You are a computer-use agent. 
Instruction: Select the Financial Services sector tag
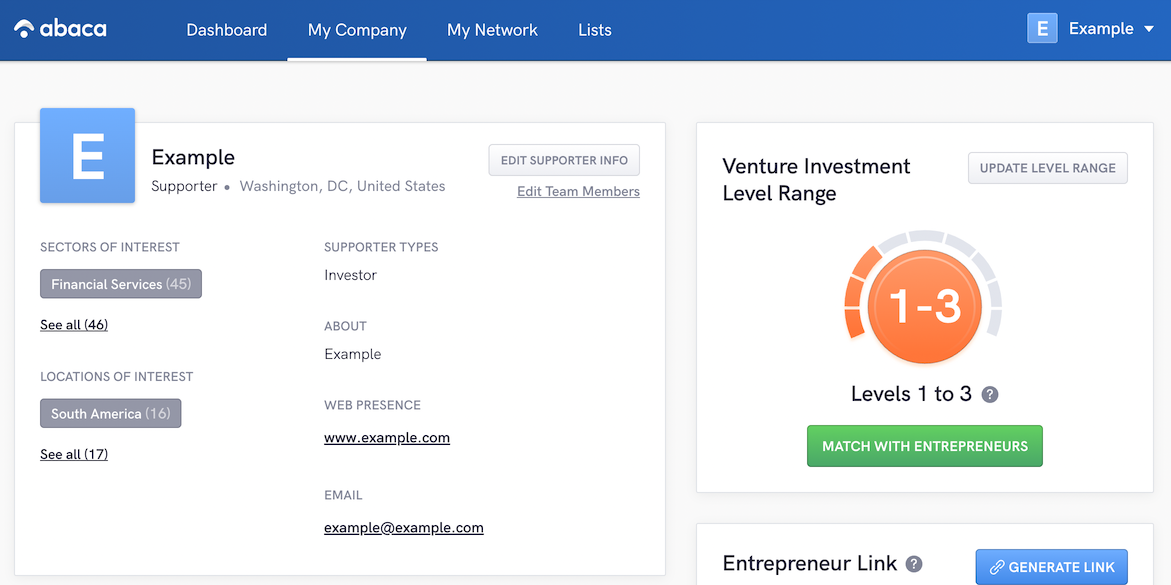[x=121, y=284]
